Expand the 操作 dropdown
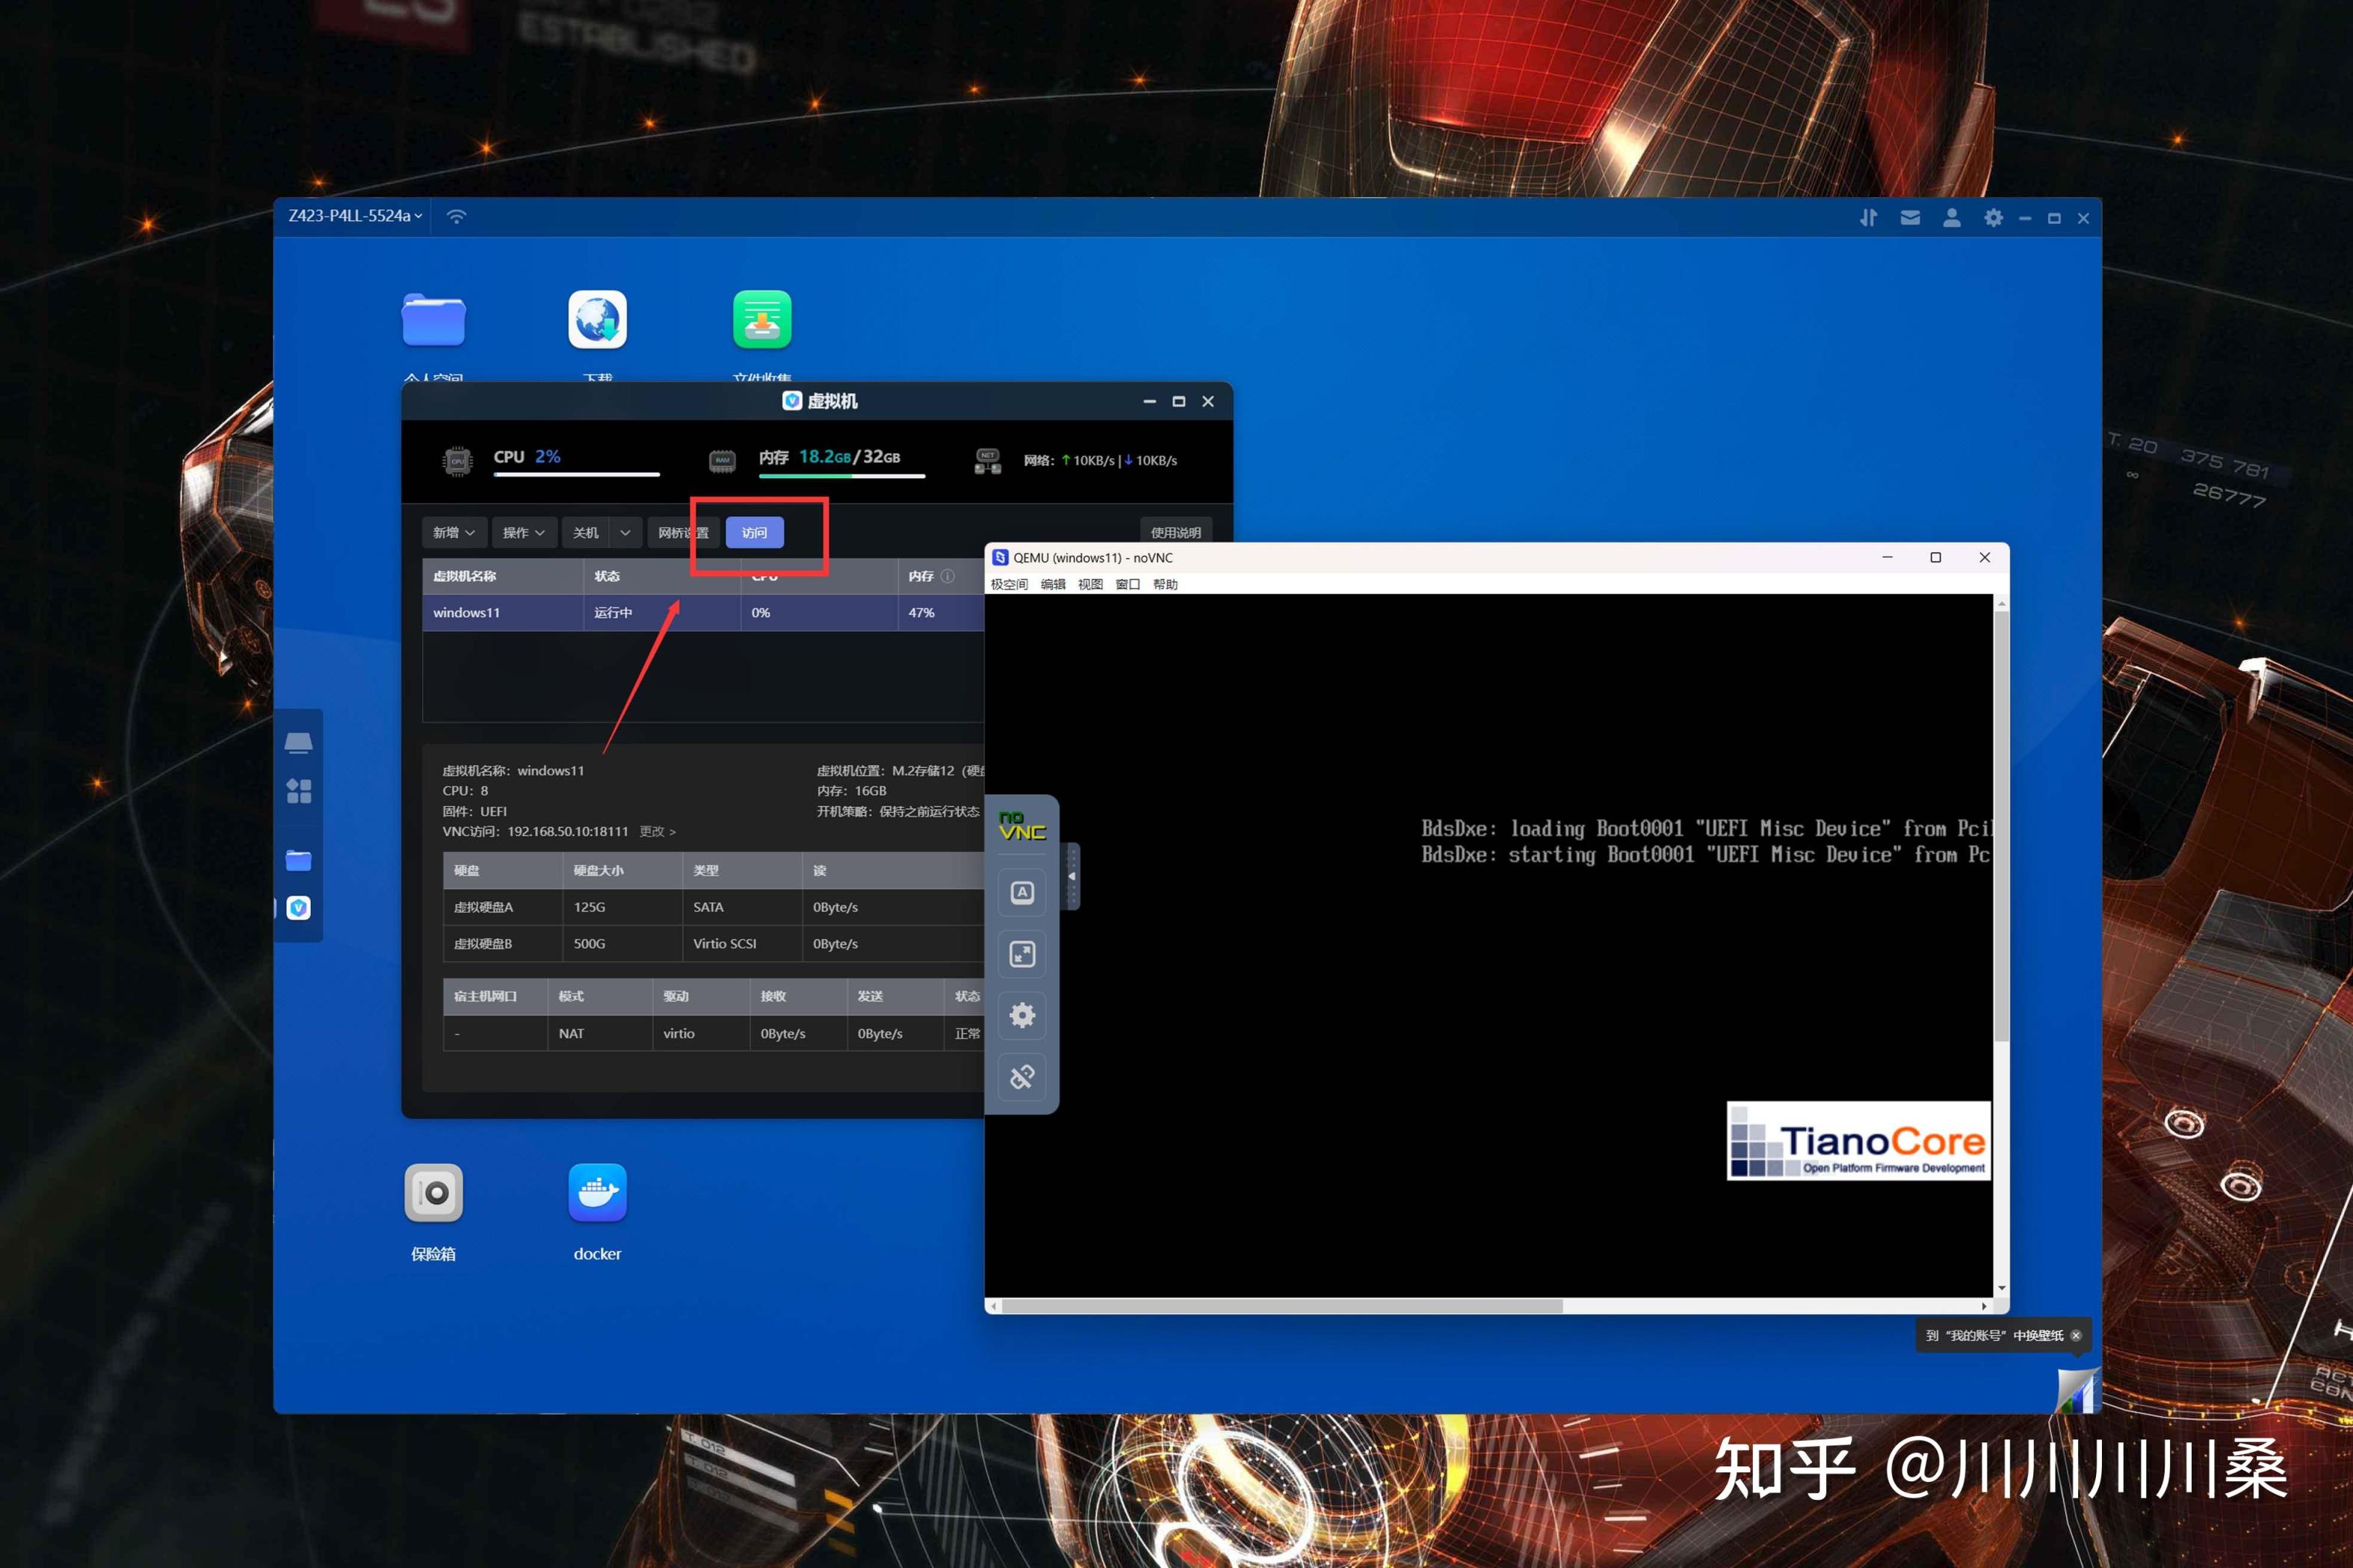This screenshot has width=2353, height=1568. tap(523, 533)
